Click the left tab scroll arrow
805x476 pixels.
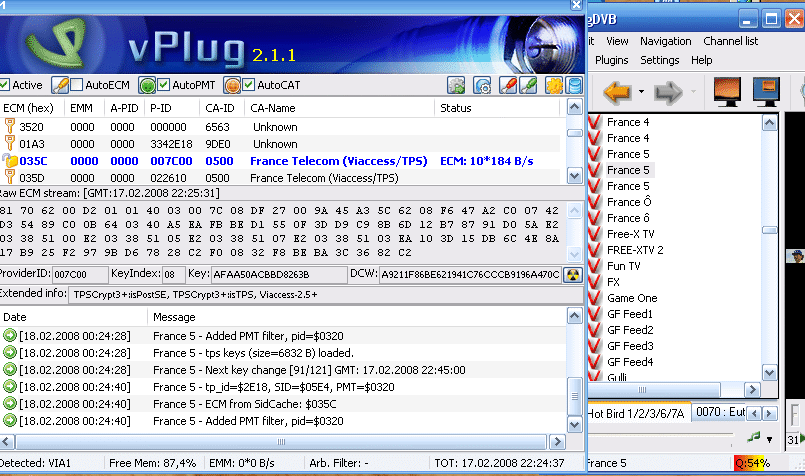pos(754,413)
